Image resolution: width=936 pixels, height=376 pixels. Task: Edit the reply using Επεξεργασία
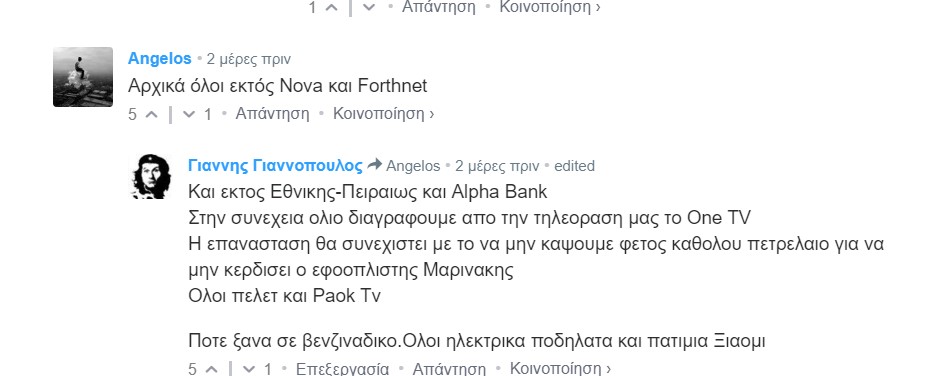tap(343, 369)
